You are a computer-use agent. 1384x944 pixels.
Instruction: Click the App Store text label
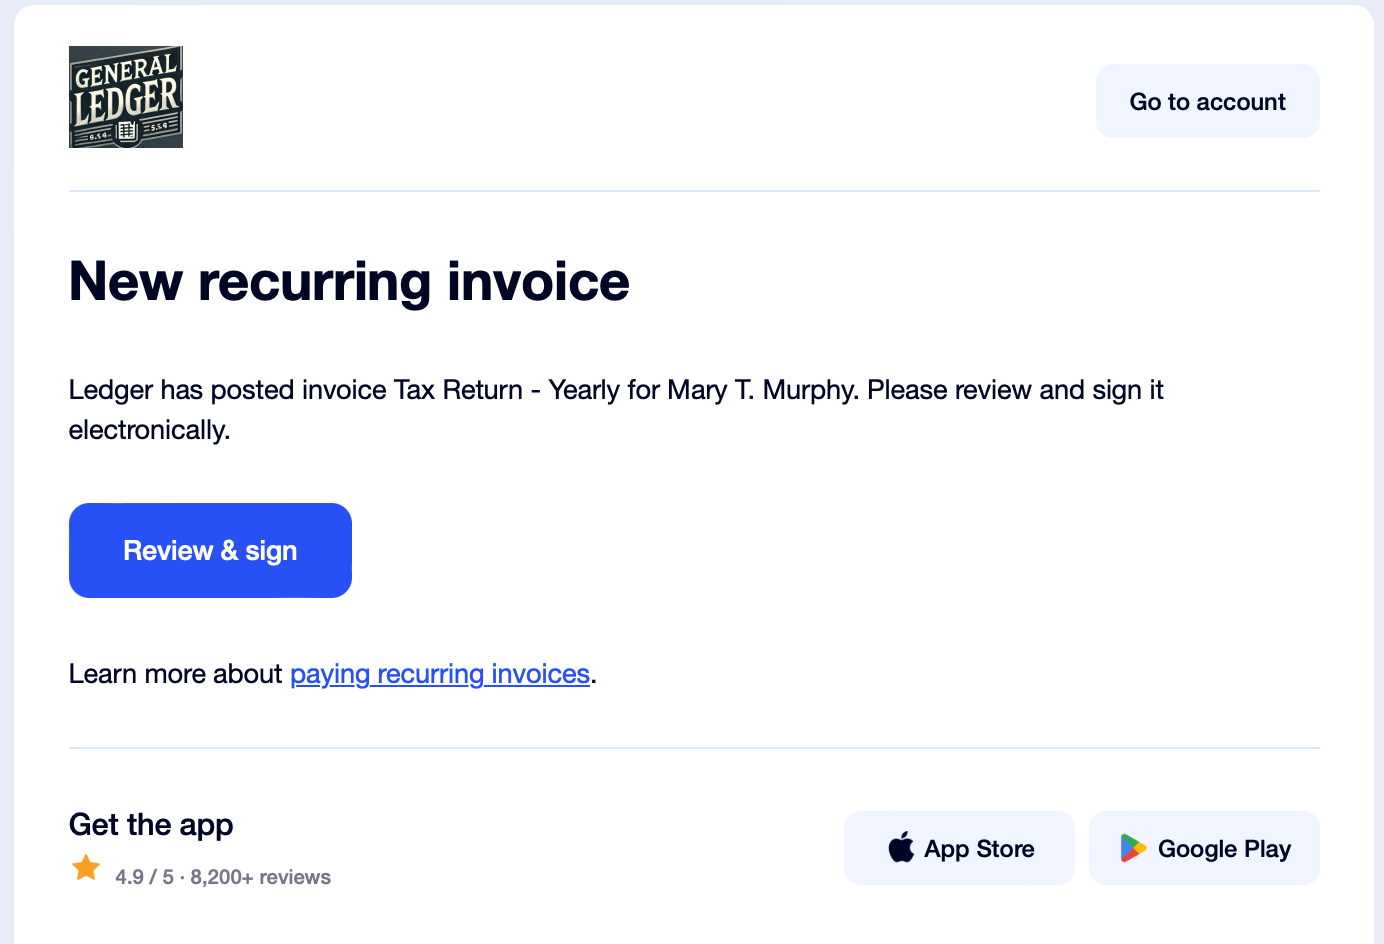click(979, 849)
